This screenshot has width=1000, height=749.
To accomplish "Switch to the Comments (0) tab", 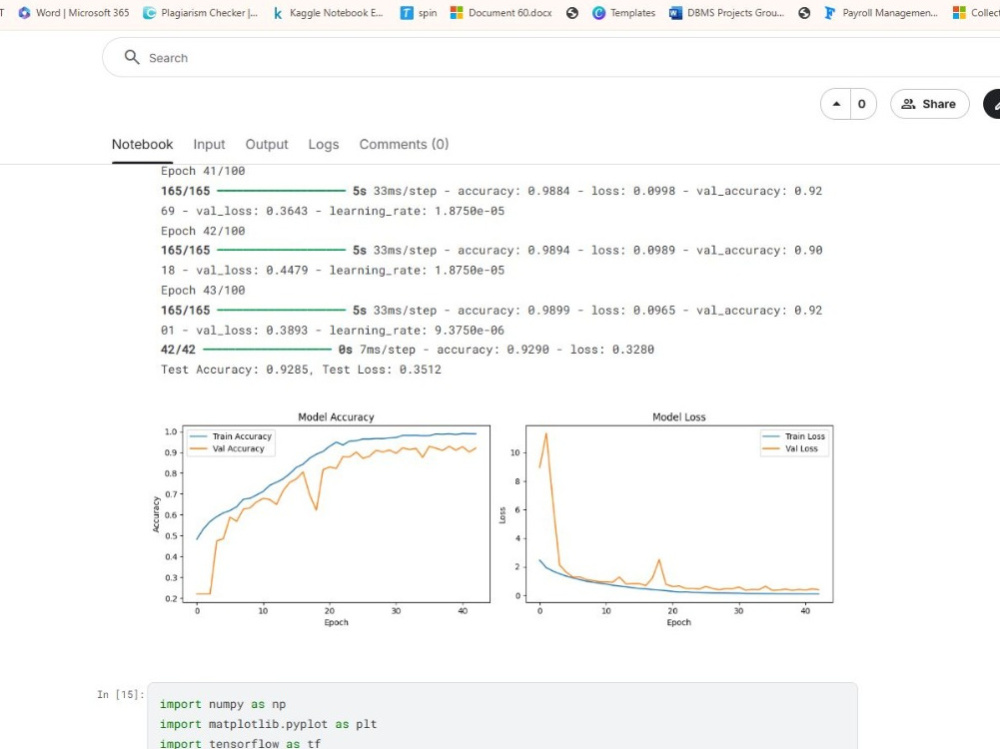I will pyautogui.click(x=404, y=144).
